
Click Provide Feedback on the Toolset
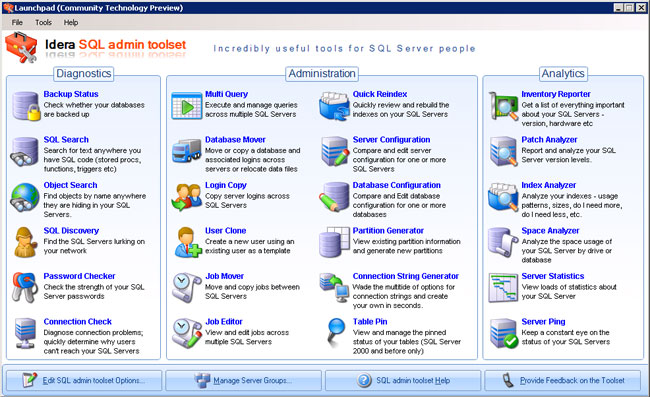563,380
